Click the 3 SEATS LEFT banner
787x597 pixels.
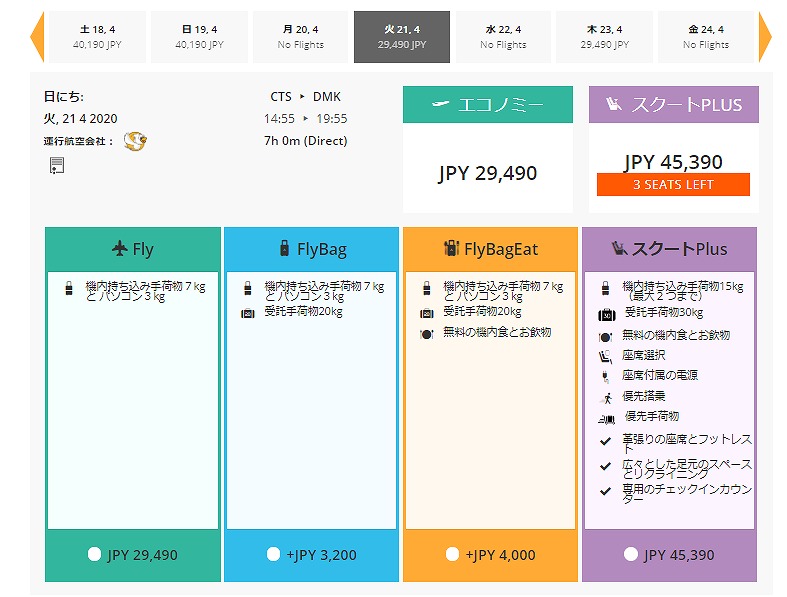[673, 184]
